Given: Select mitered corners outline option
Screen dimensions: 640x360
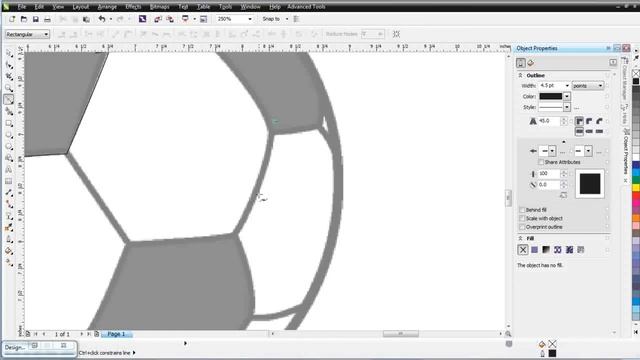Looking at the screenshot, I should (x=579, y=121).
